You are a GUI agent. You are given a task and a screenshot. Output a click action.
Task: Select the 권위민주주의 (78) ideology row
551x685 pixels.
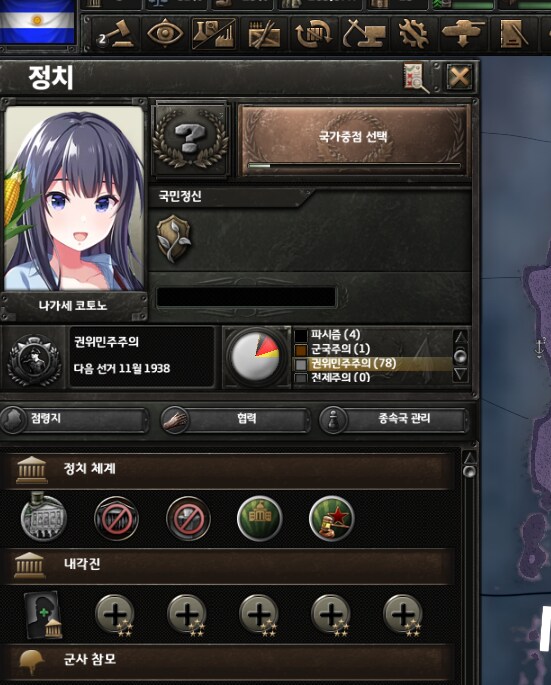(x=372, y=363)
